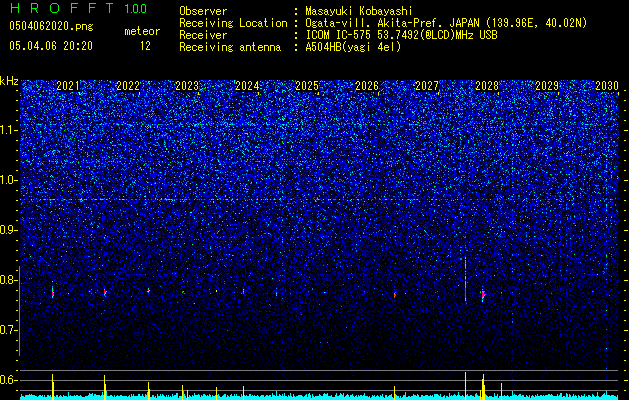Click the 'Receiving antenna' label

pos(230,47)
